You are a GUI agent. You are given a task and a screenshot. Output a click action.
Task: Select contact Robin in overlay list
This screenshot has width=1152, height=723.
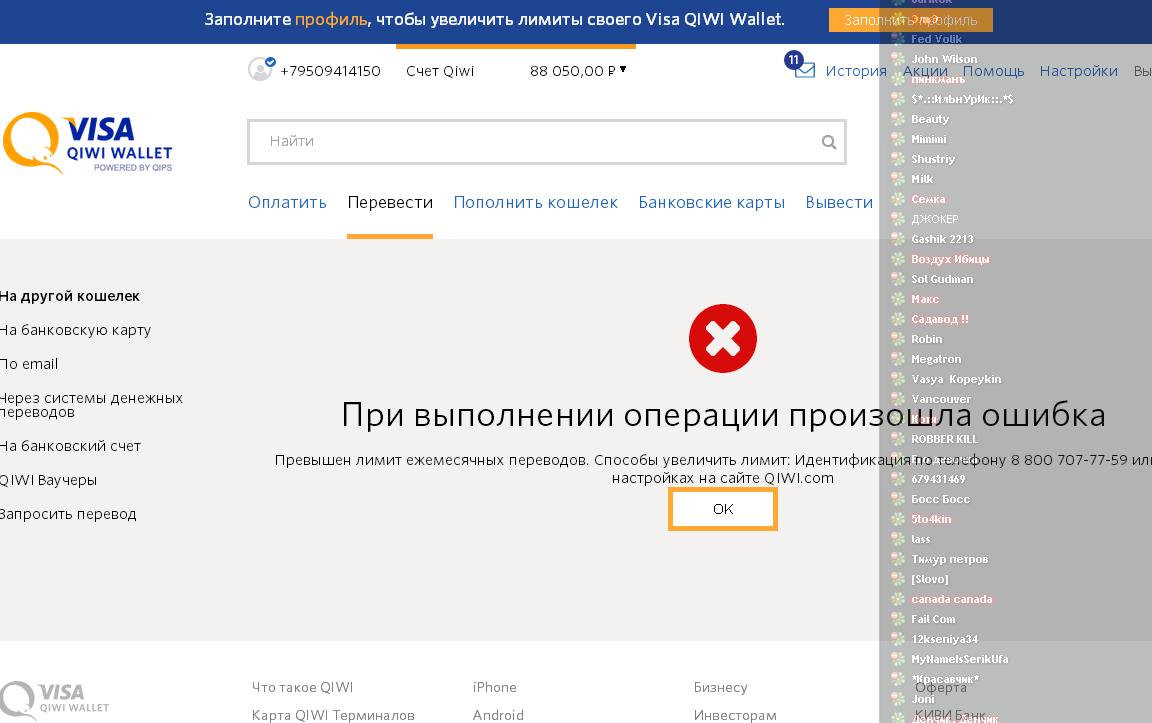926,339
